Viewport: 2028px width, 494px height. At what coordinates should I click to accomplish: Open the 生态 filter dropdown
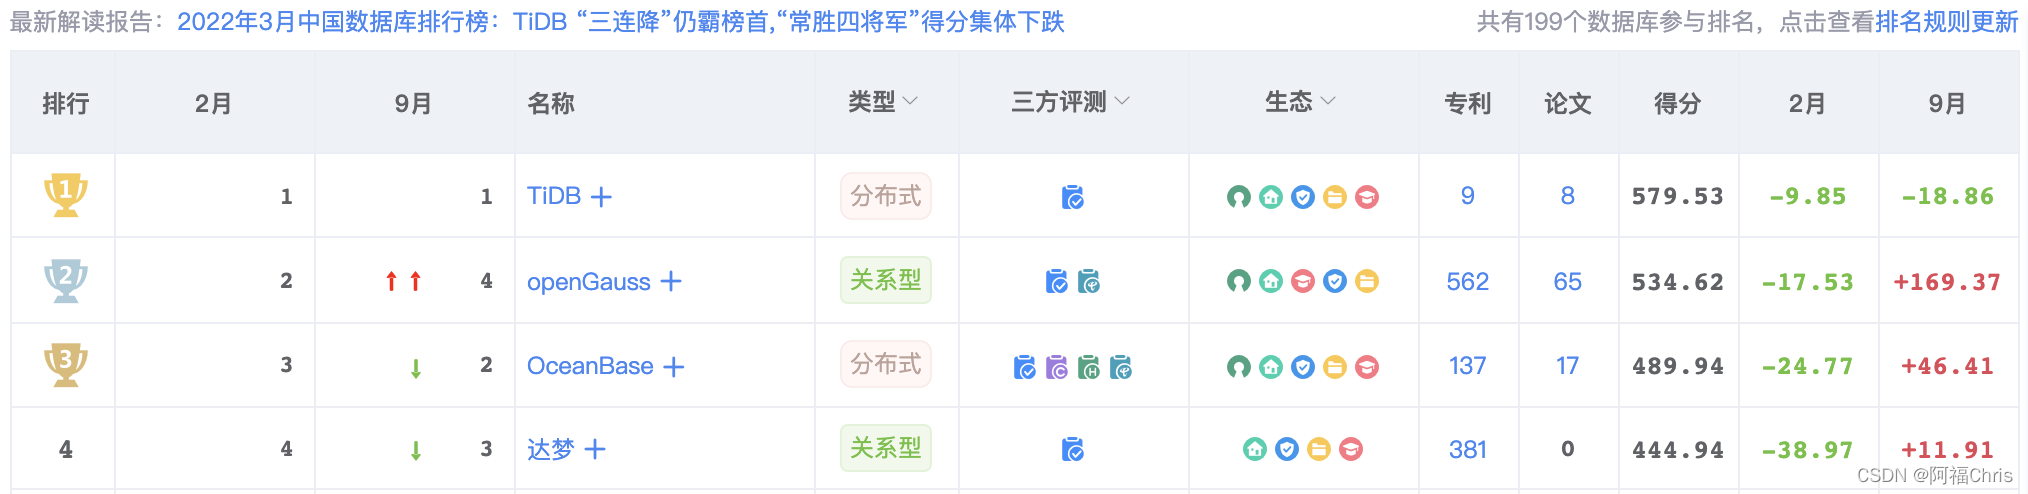pos(1300,101)
